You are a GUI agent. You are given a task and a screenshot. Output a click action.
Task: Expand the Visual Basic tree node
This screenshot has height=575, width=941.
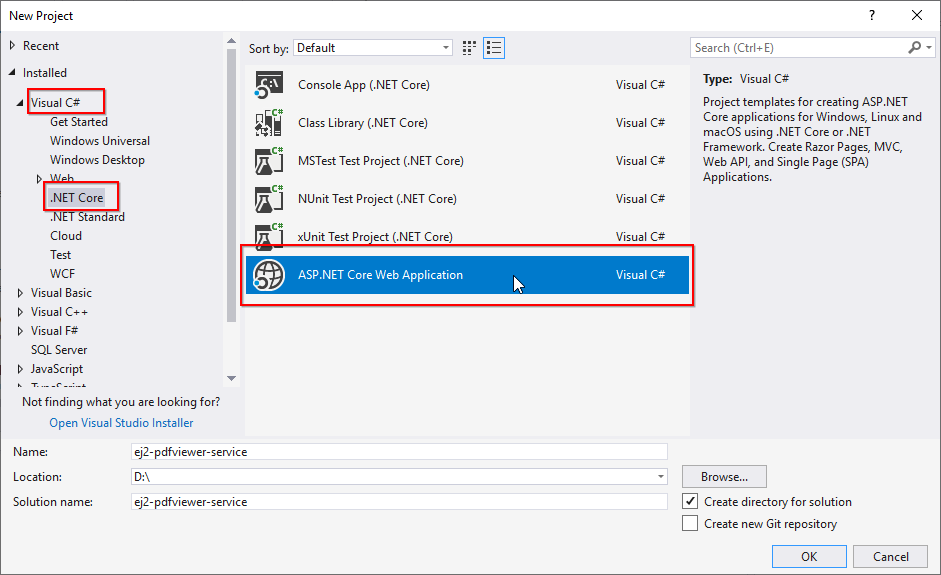(x=21, y=293)
